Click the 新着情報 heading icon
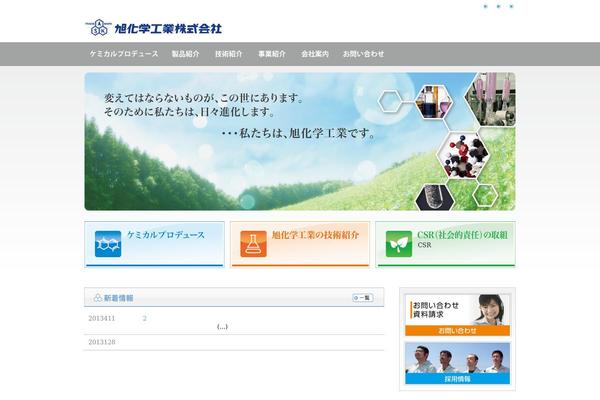 click(x=98, y=297)
